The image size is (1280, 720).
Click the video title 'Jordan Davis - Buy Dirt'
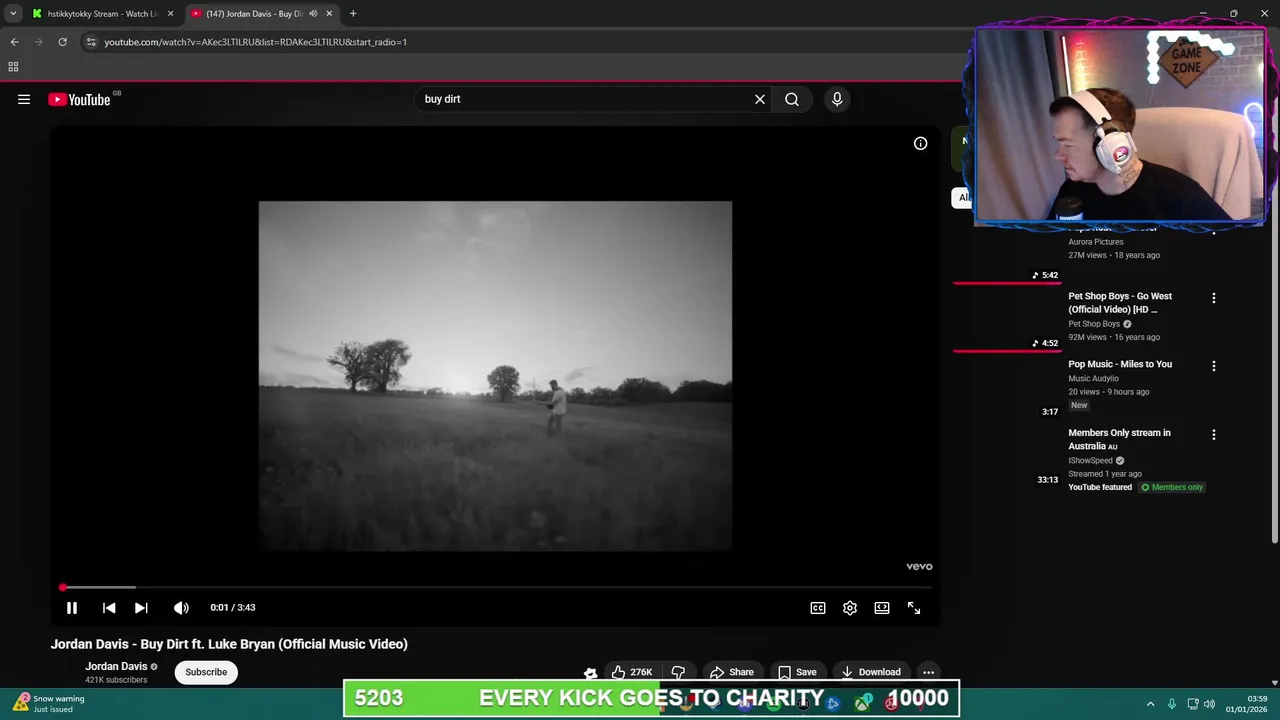[229, 644]
